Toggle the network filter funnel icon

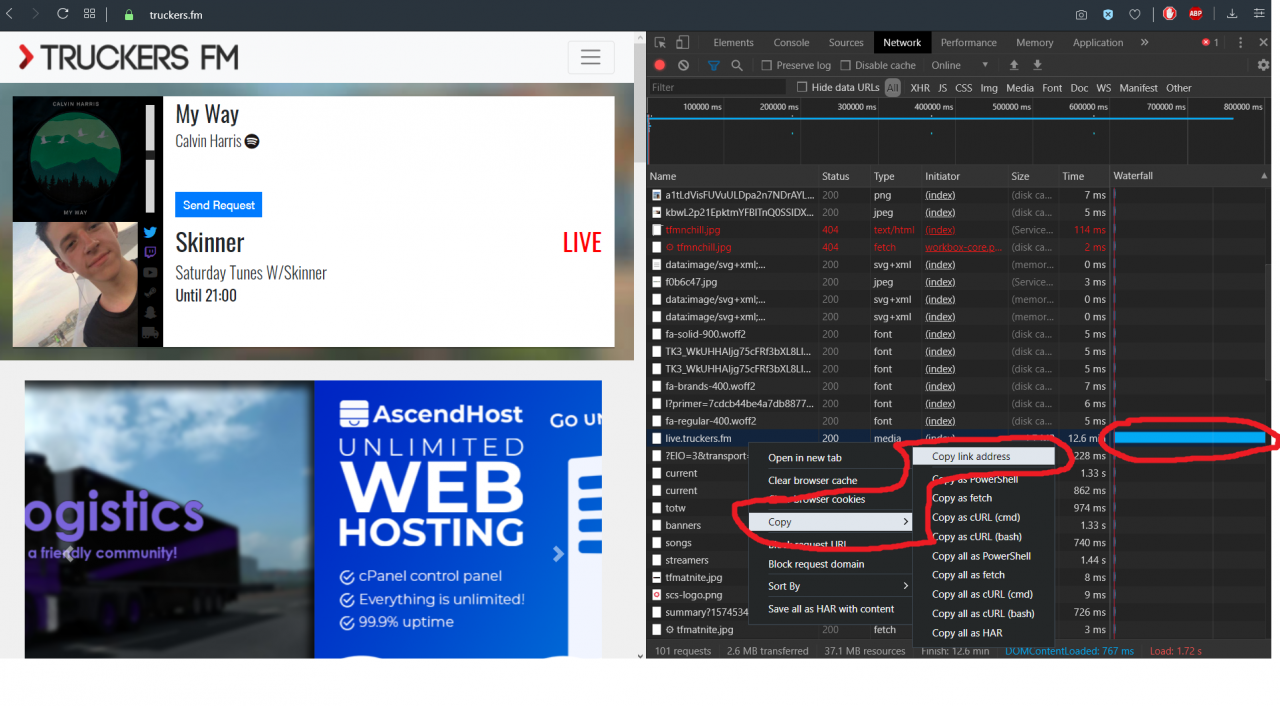(713, 65)
